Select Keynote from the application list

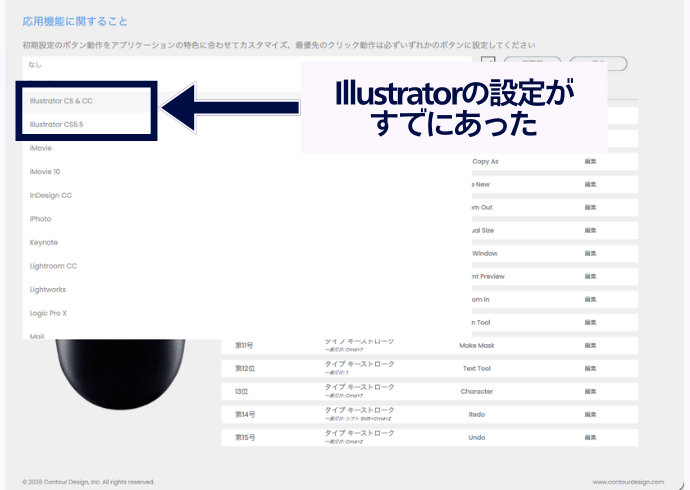pyautogui.click(x=44, y=243)
